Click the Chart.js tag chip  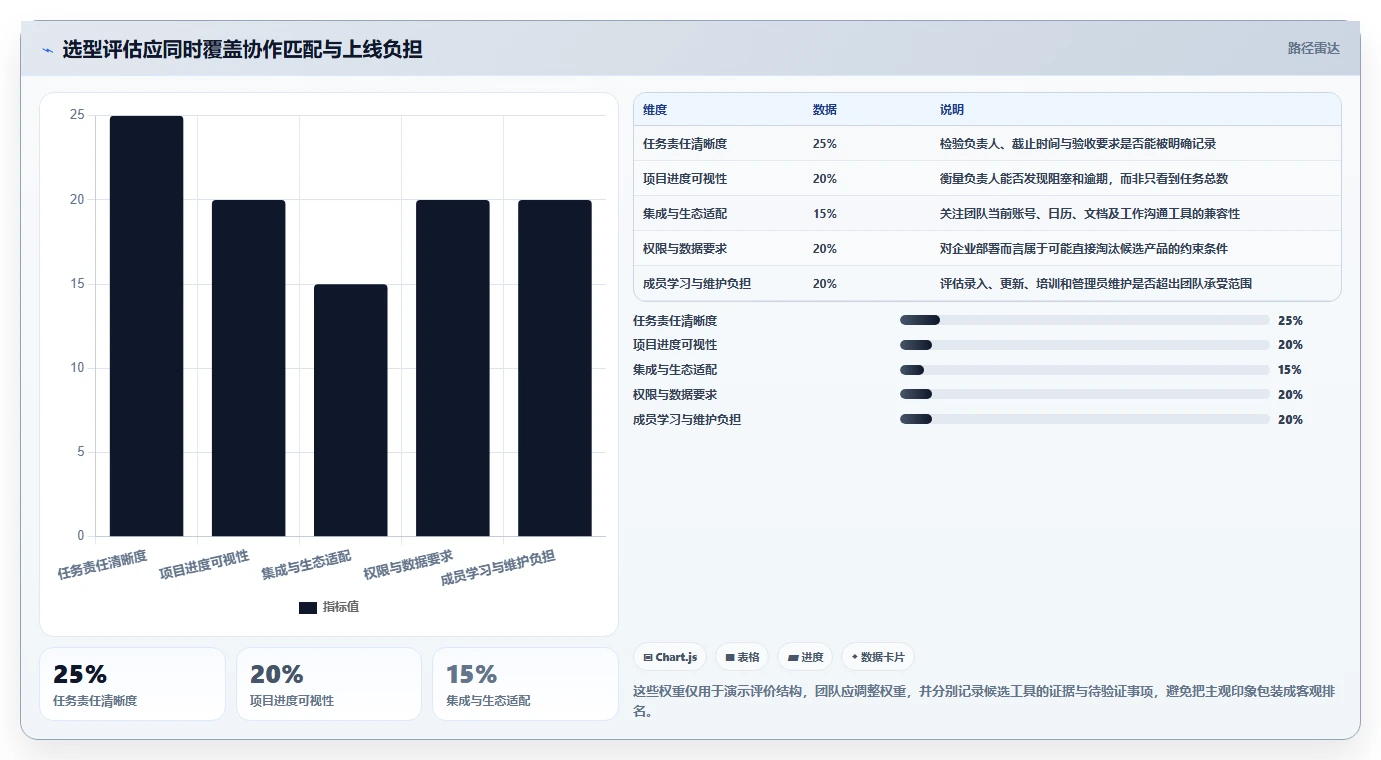pos(670,657)
